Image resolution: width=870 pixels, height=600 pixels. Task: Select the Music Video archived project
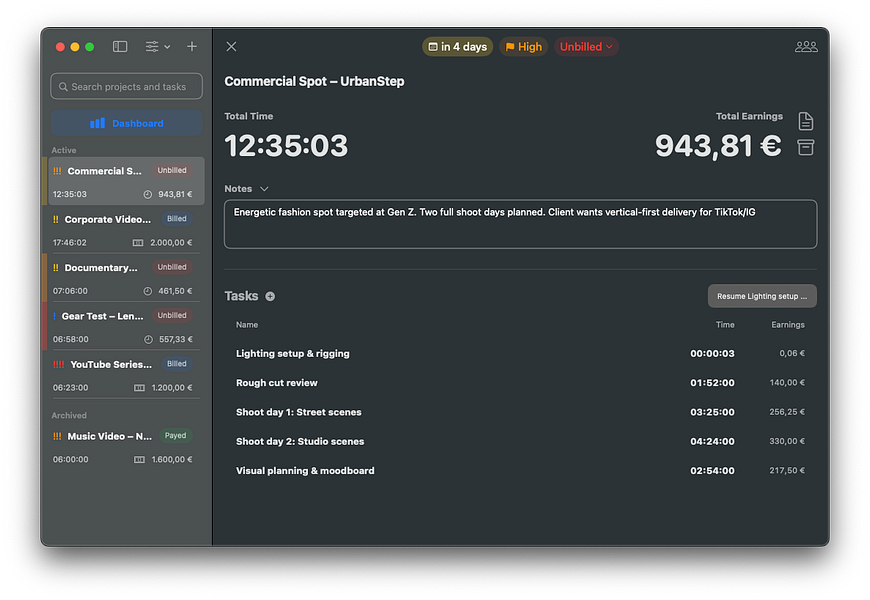[123, 447]
